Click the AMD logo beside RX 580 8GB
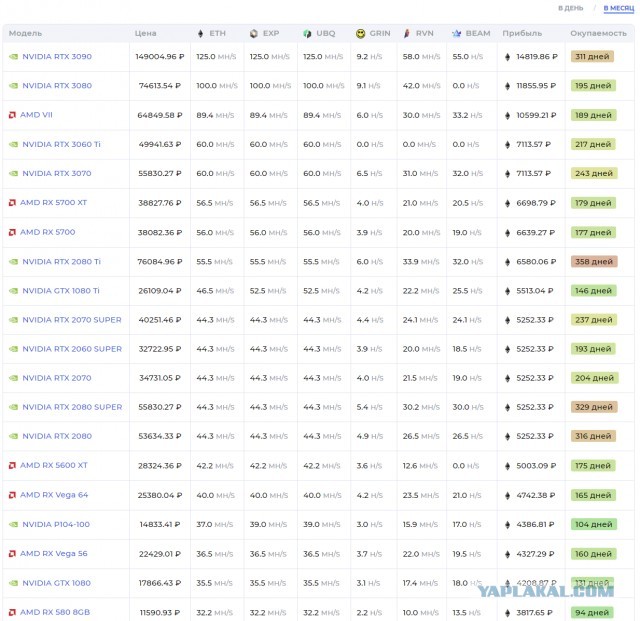The height and width of the screenshot is (621, 640). pyautogui.click(x=12, y=612)
